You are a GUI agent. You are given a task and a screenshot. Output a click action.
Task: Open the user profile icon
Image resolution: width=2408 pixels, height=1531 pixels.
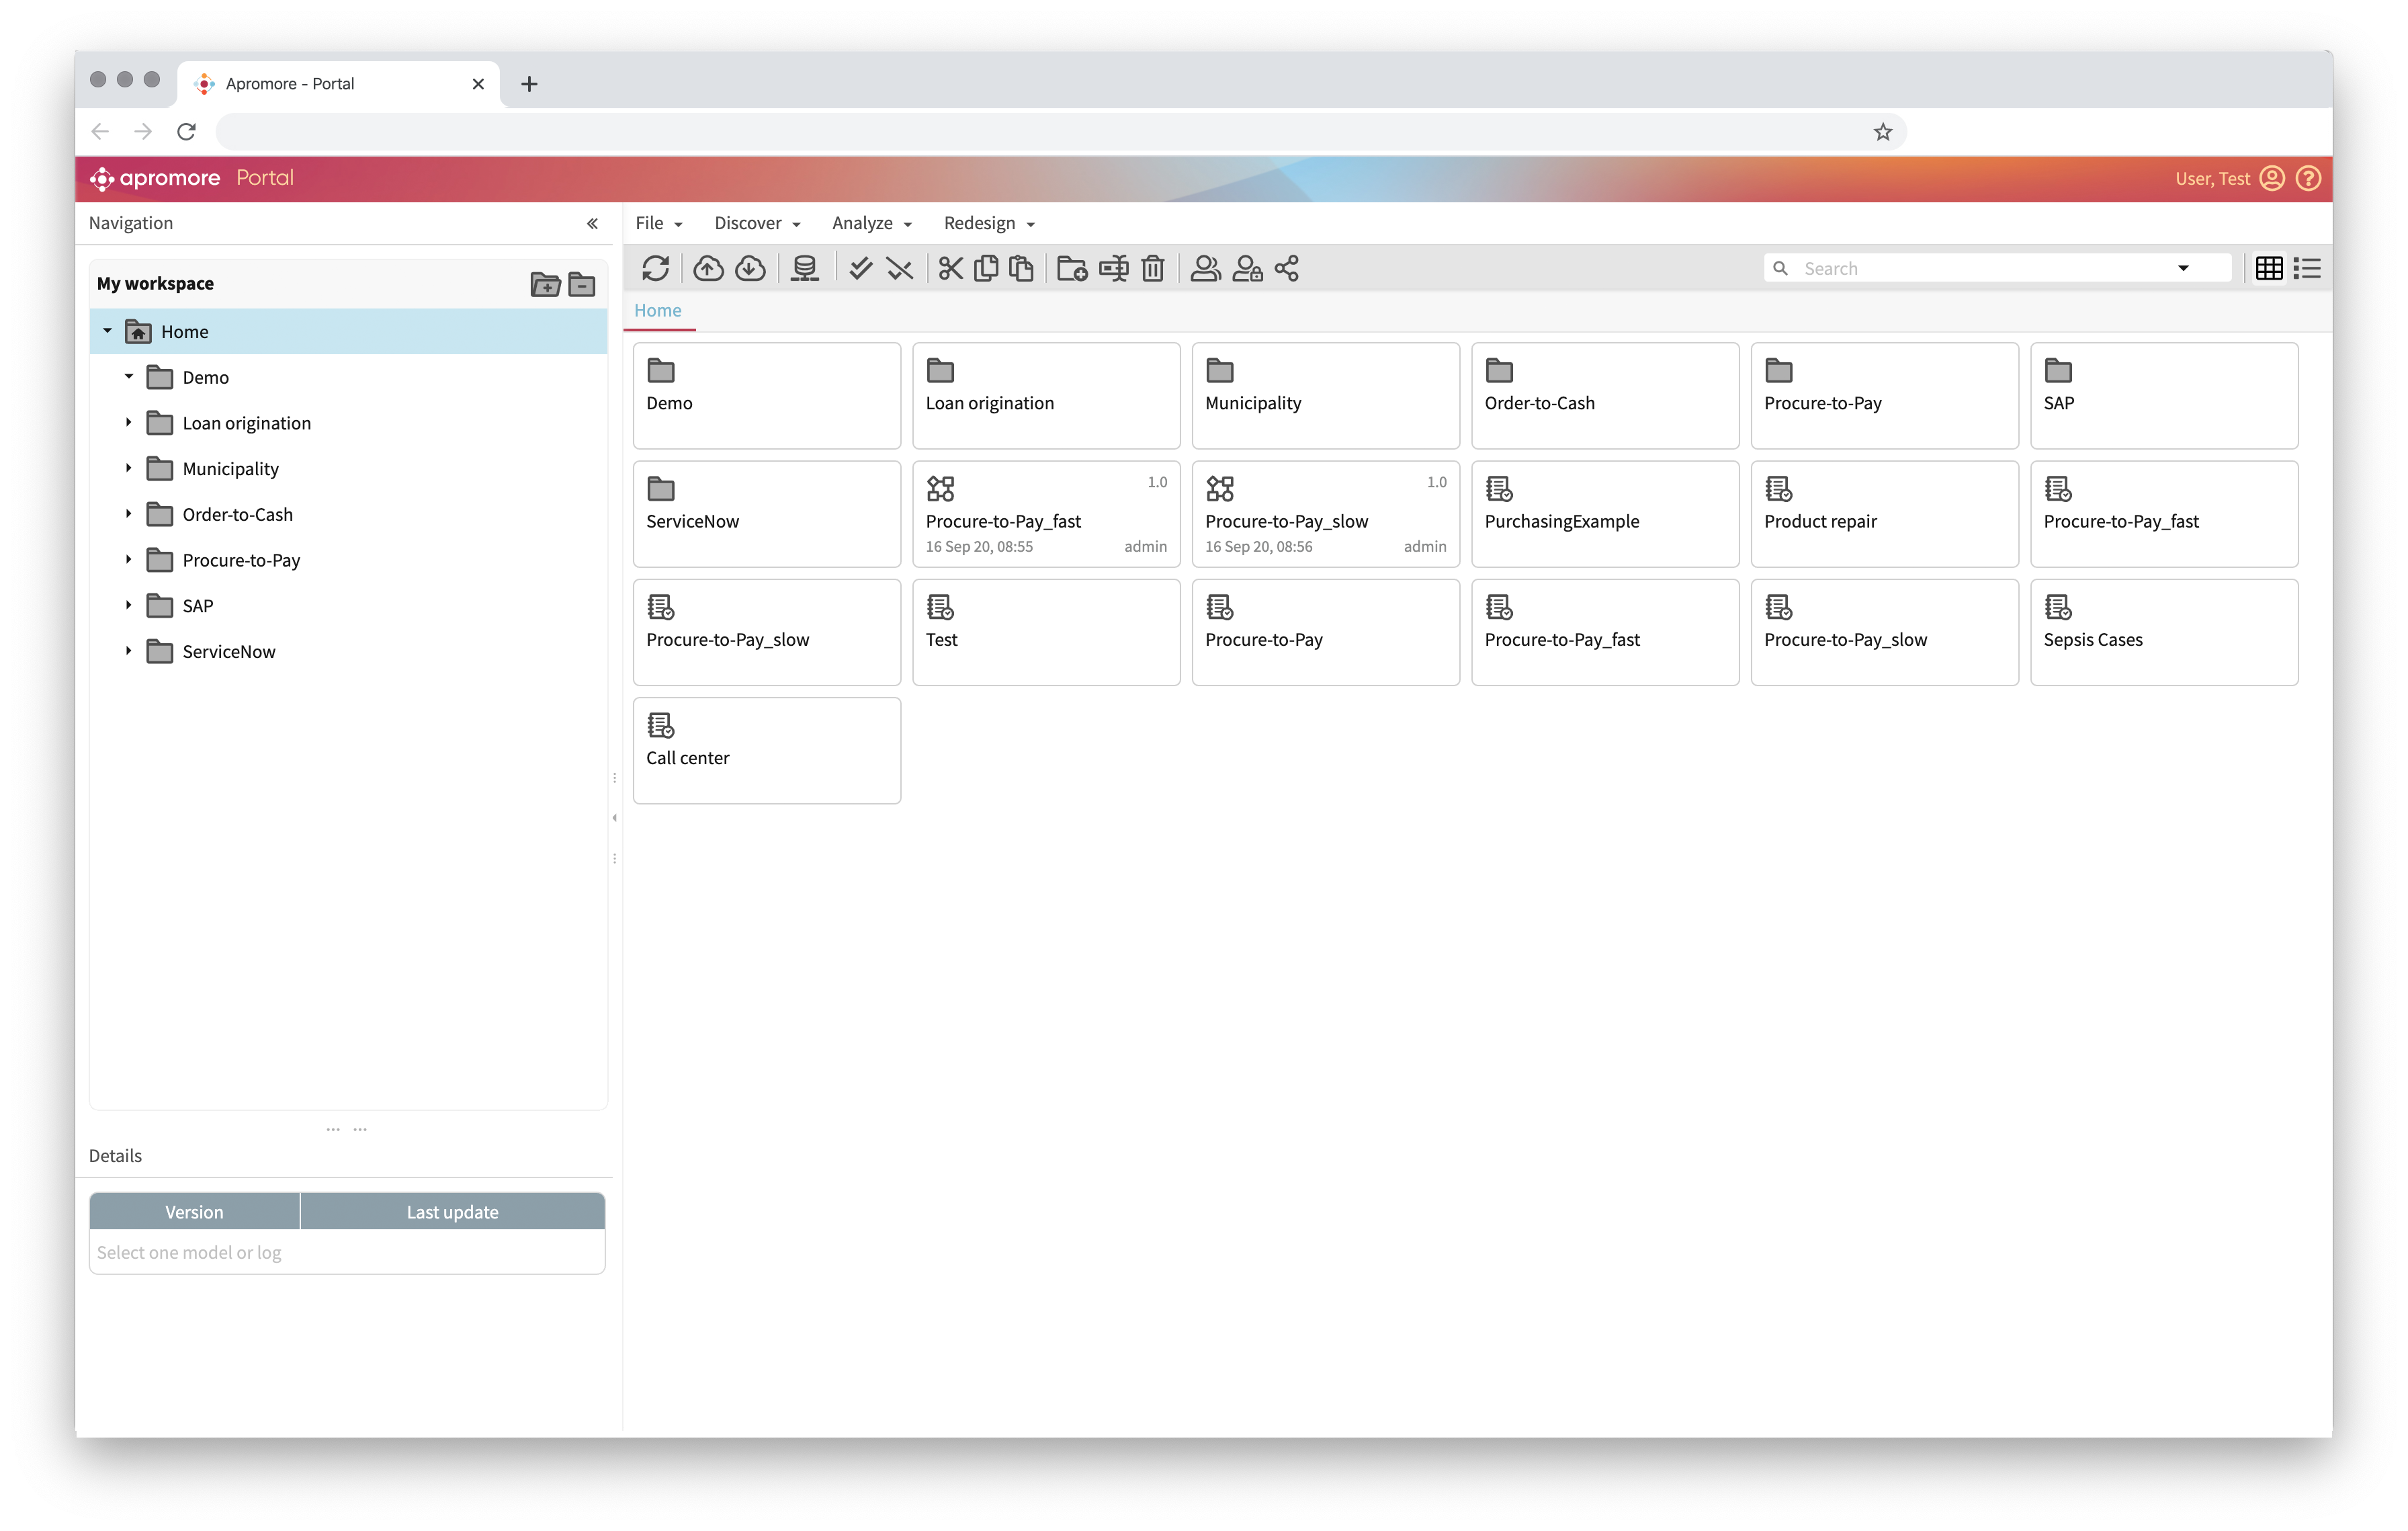point(2272,178)
